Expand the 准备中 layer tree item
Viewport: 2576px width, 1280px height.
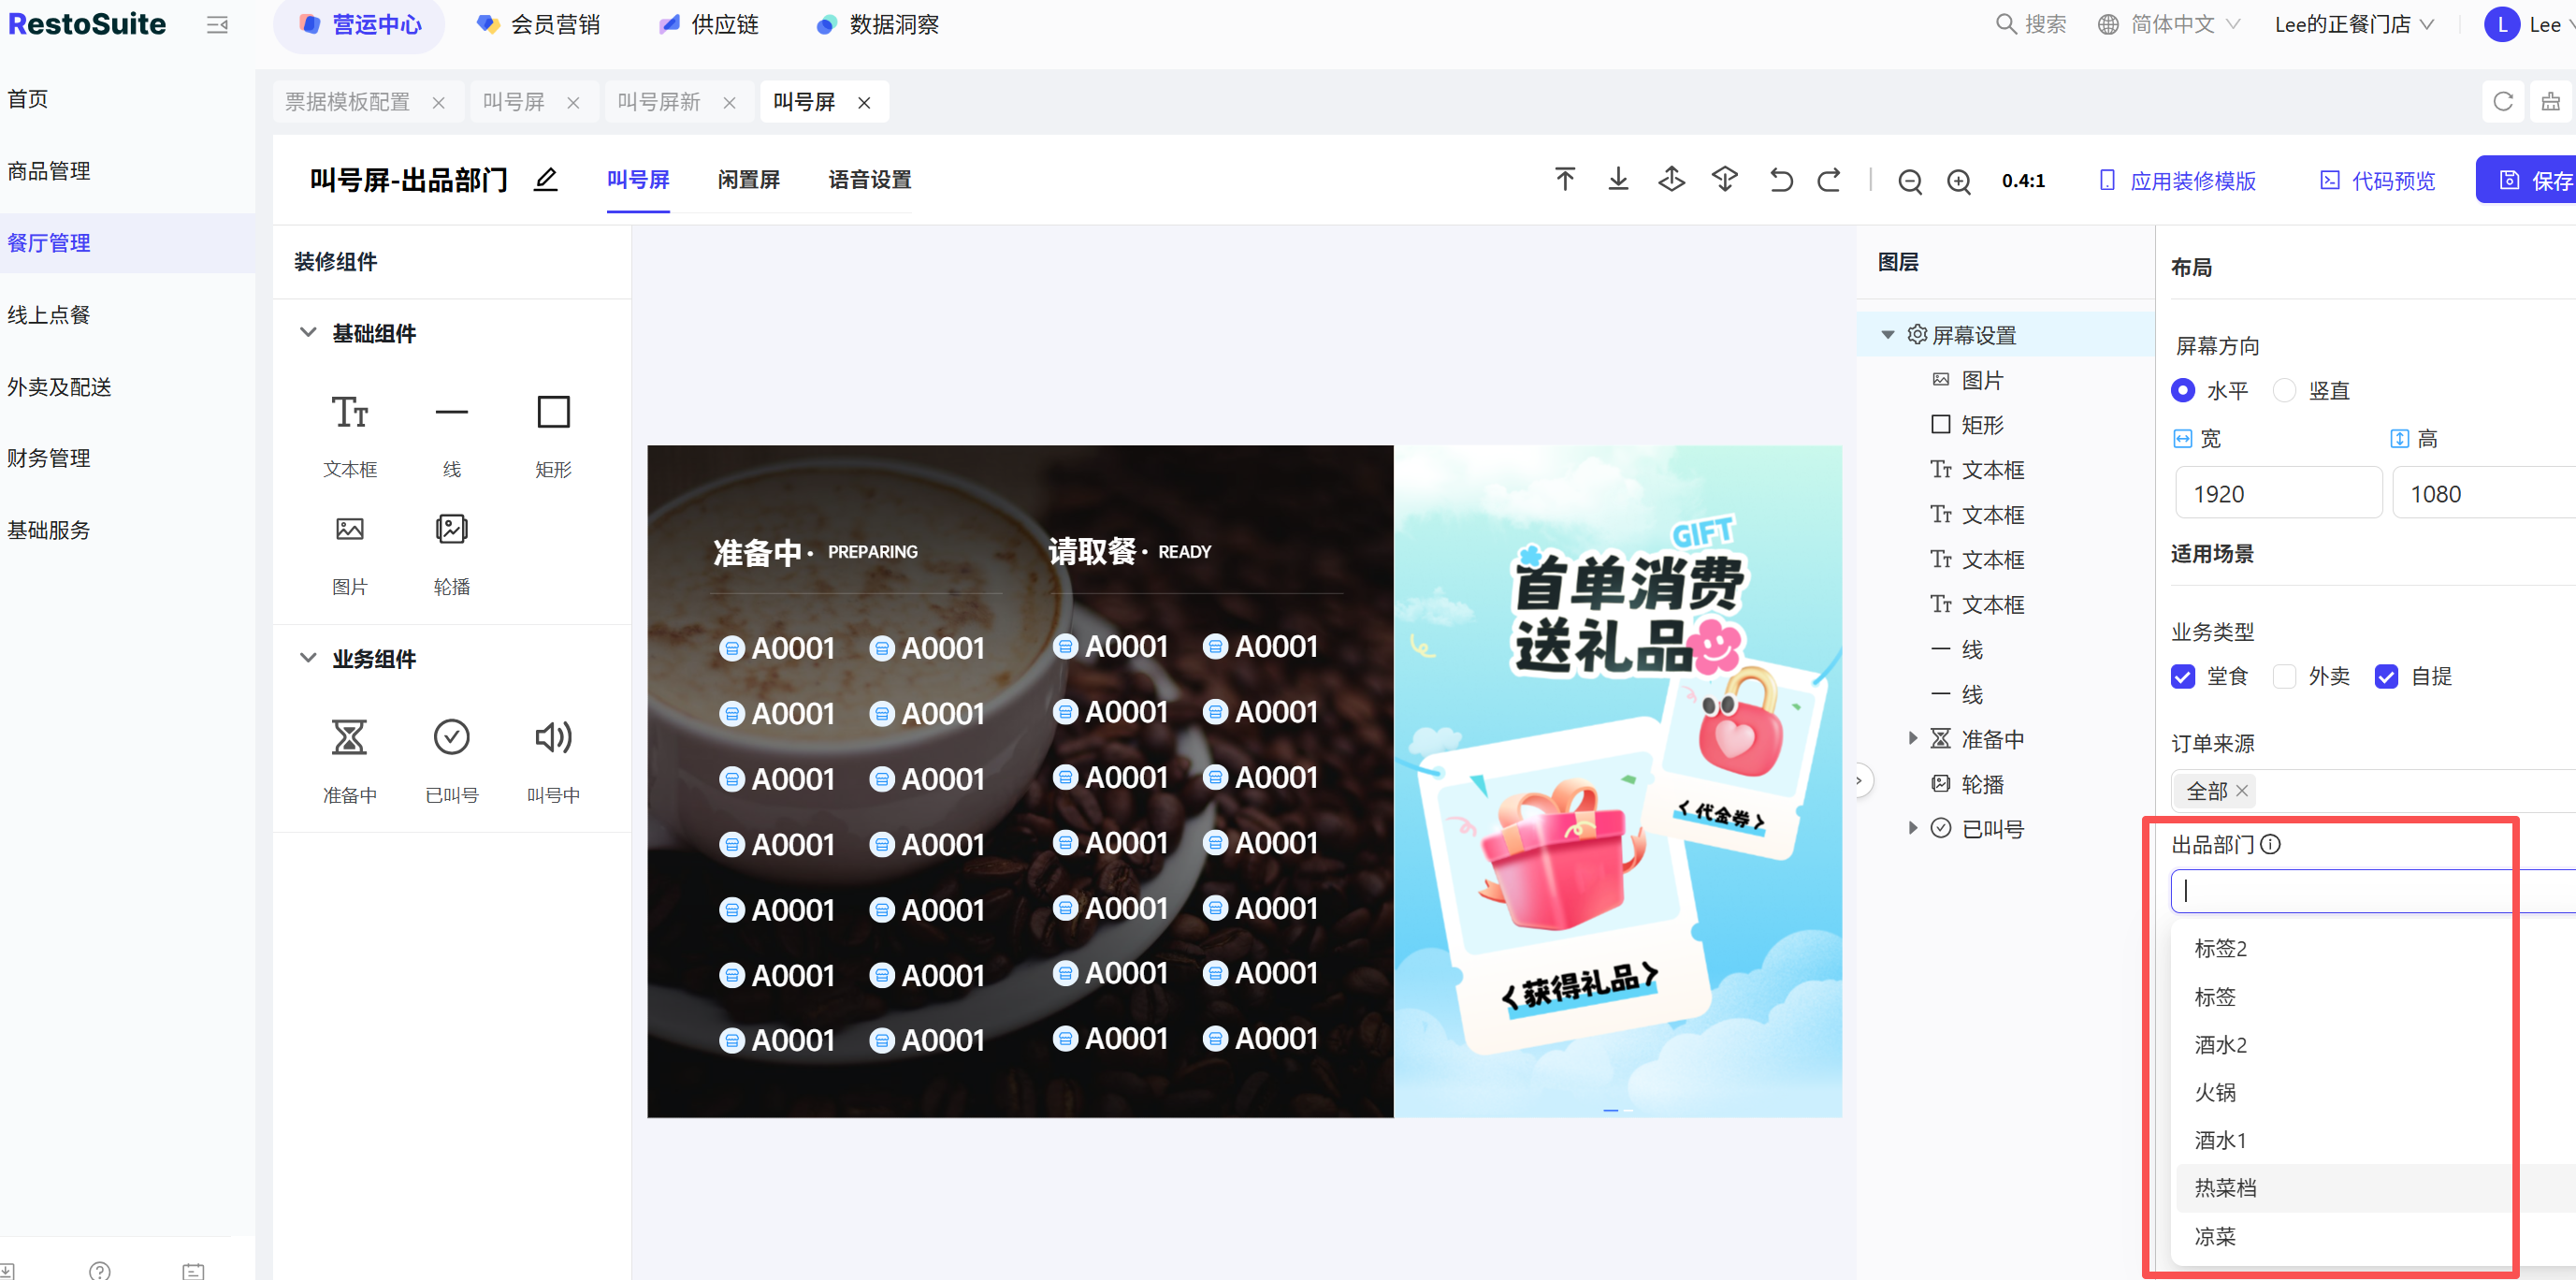point(1912,738)
